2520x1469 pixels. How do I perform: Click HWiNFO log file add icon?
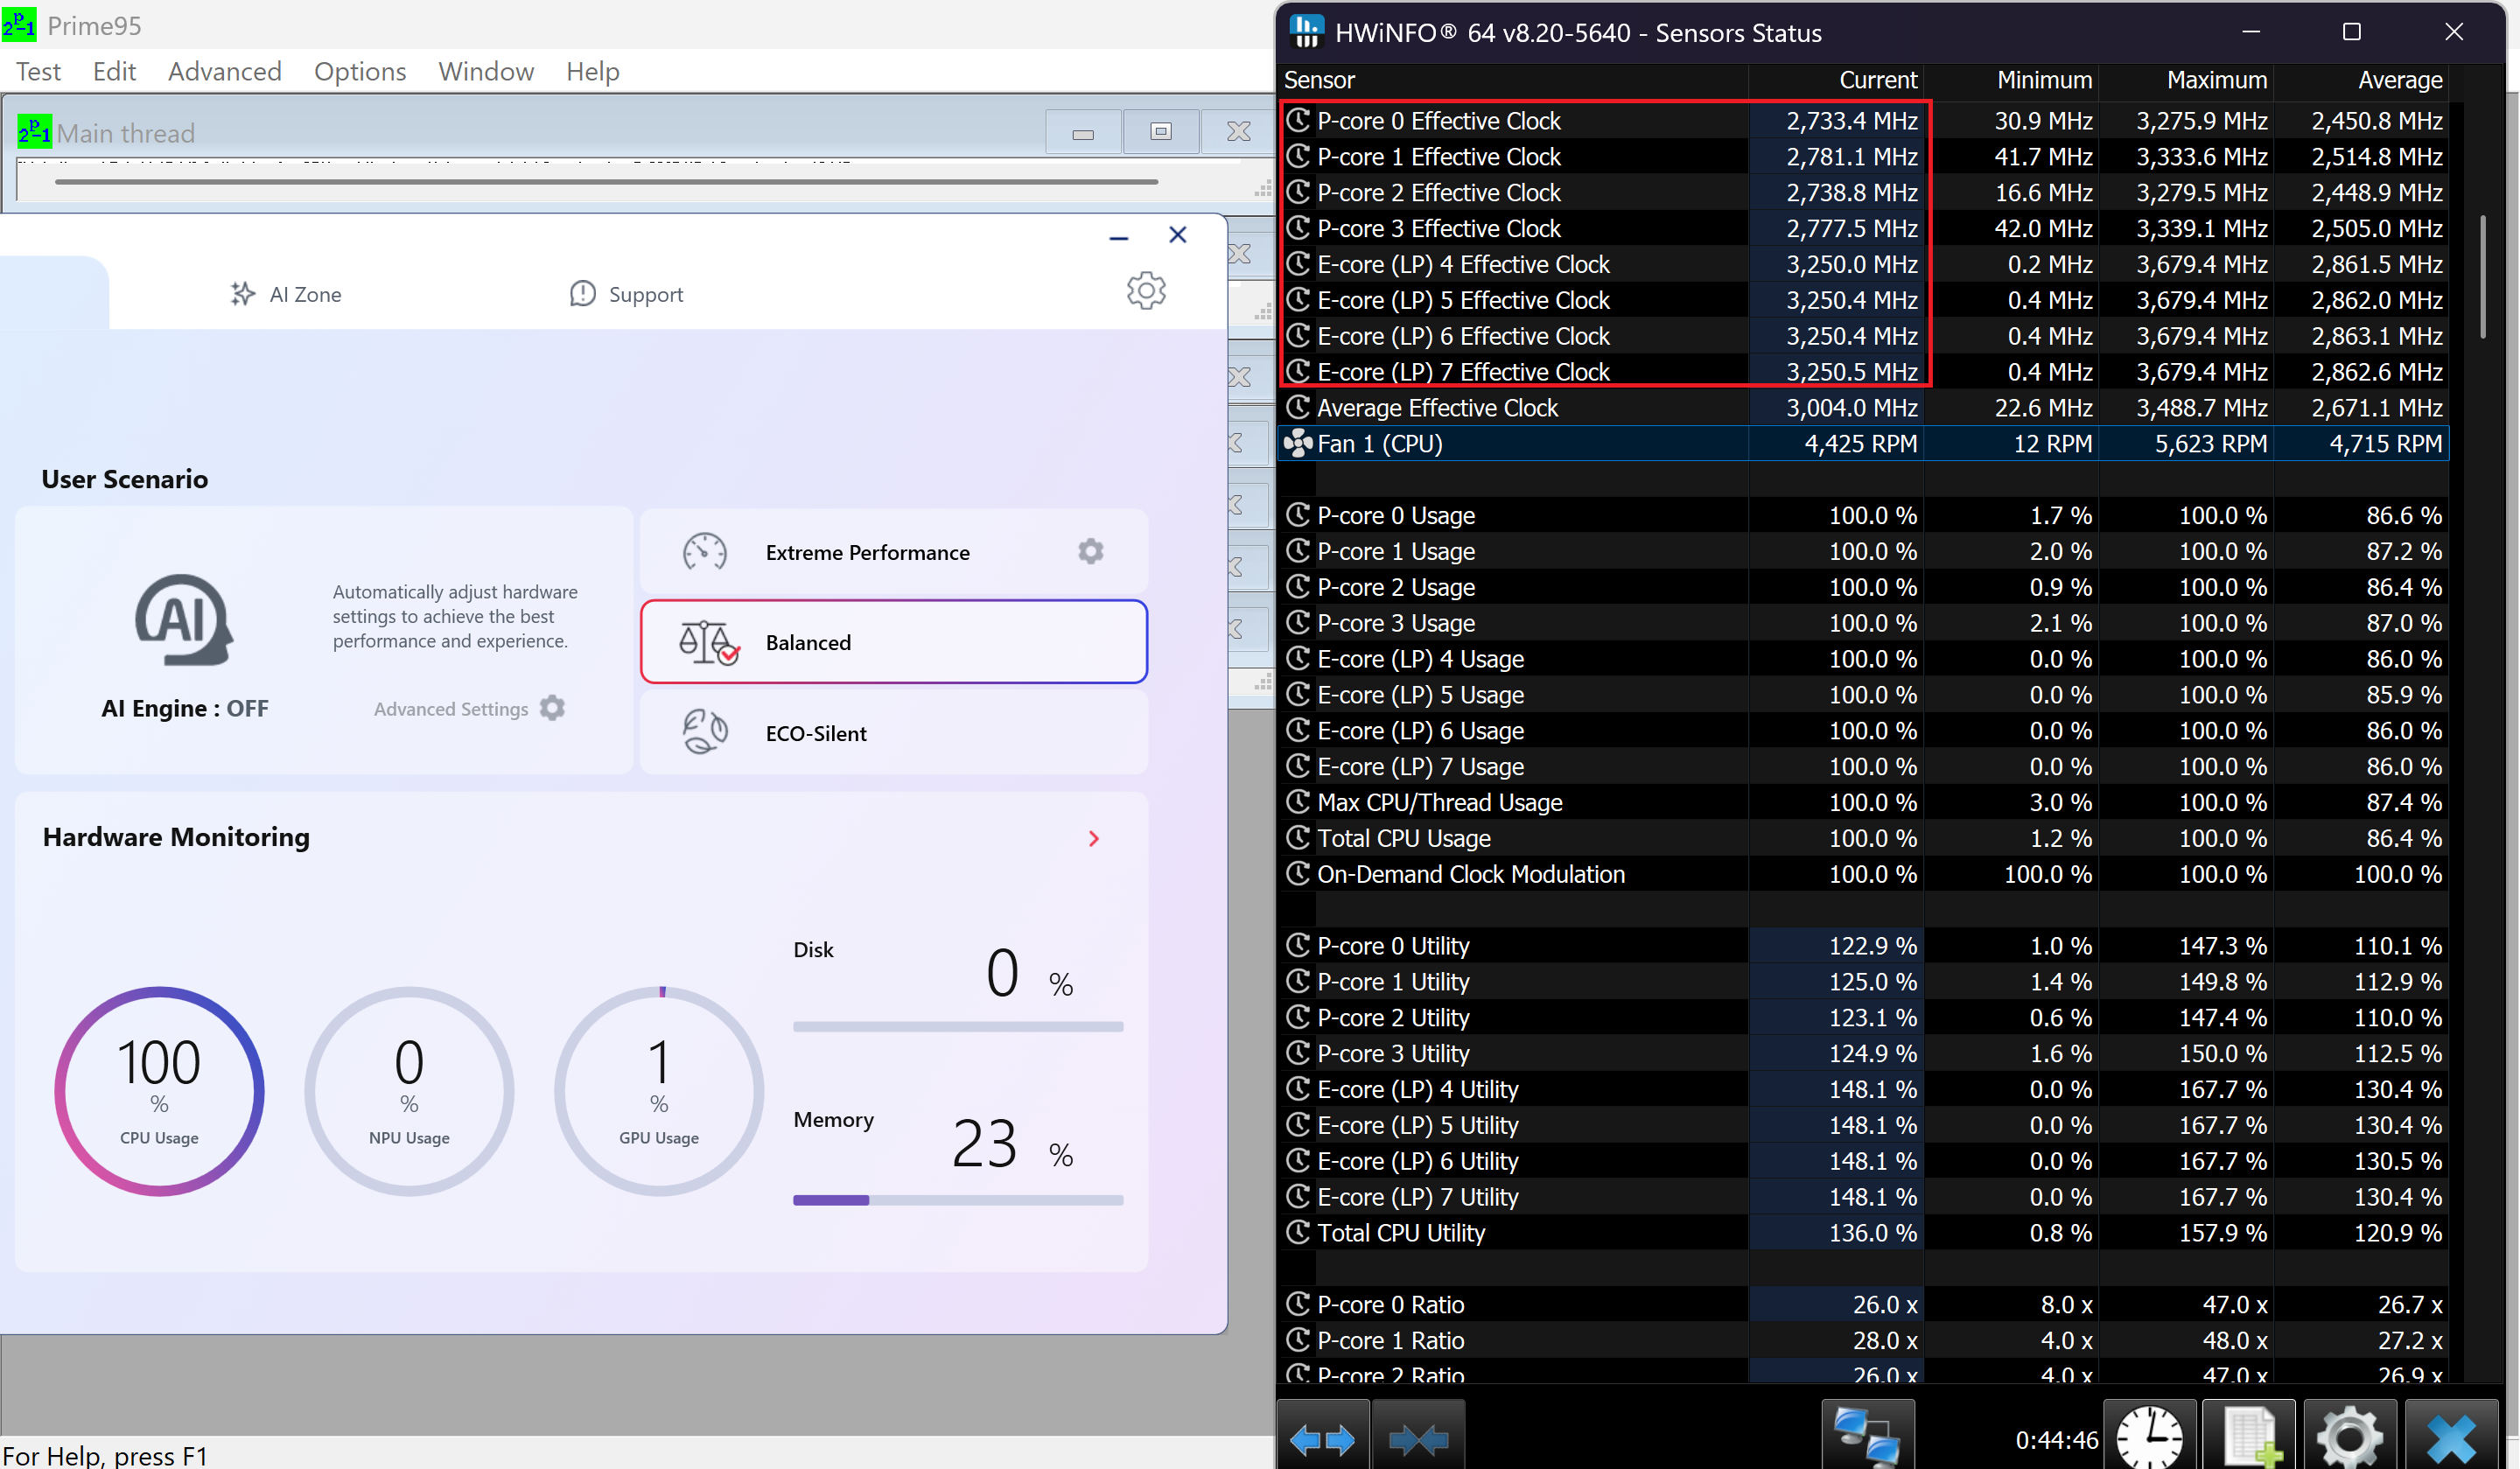2249,1436
